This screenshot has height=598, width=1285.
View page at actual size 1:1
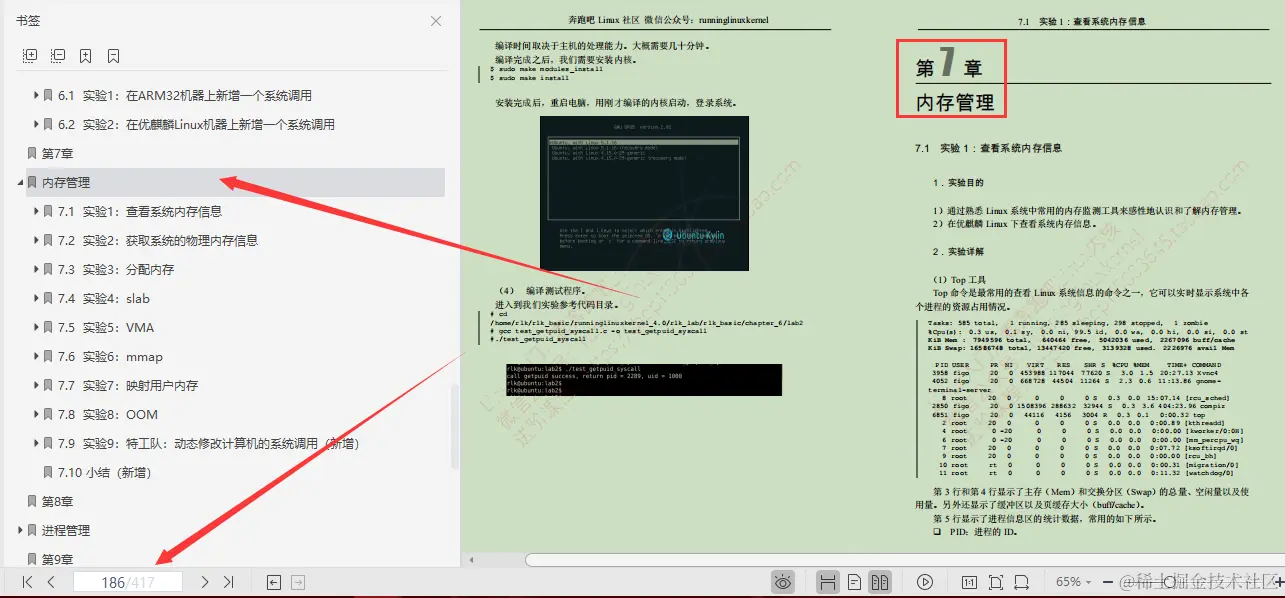pos(970,581)
